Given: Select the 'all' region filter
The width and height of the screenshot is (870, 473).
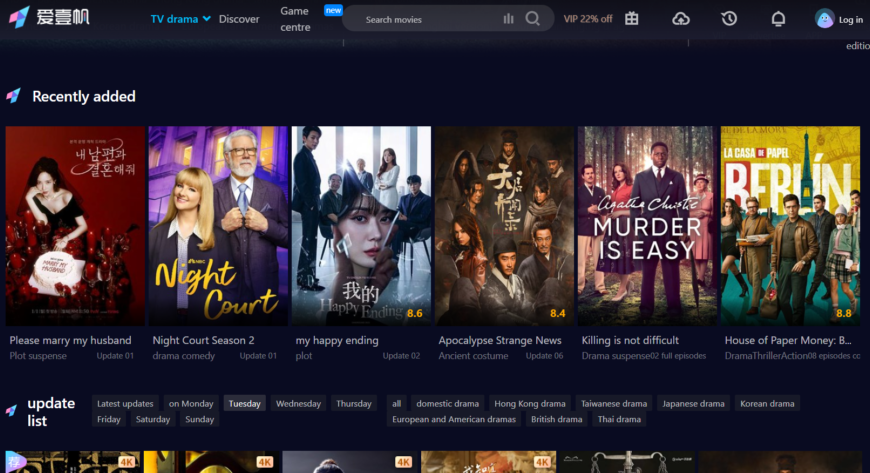Looking at the screenshot, I should tap(396, 404).
